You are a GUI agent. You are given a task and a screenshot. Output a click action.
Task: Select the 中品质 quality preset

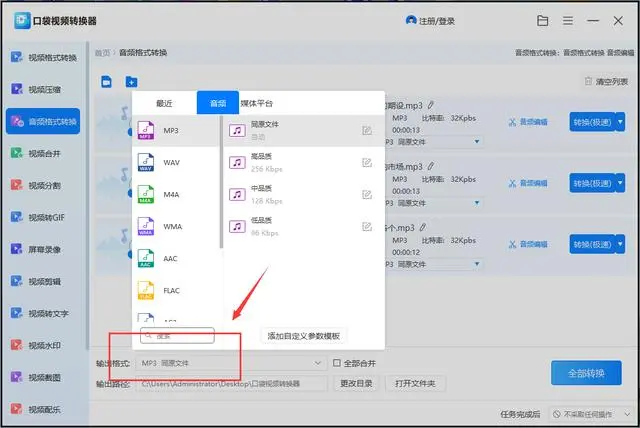[304, 195]
